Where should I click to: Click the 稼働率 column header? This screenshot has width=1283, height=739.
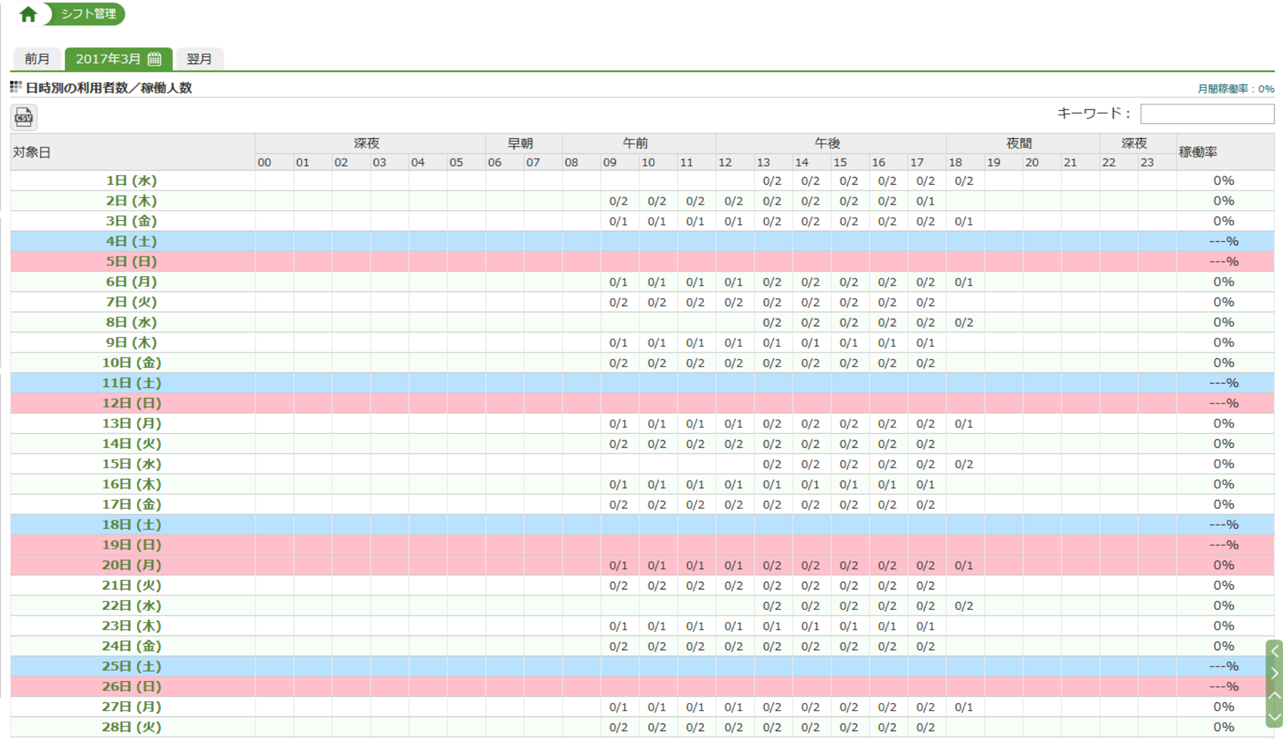[1198, 152]
